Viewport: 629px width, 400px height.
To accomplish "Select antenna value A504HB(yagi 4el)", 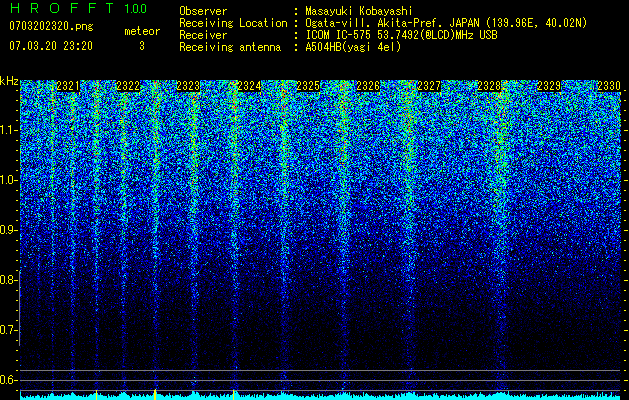I will (353, 47).
